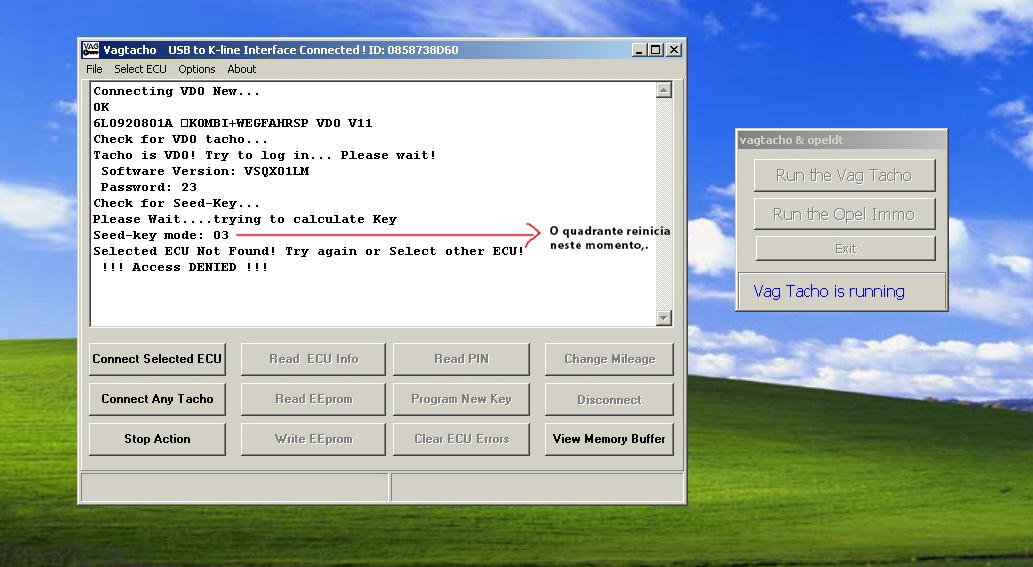
Task: Click log line '6L0920801A KOMBI+WEGFAHRSP VDO V11'
Action: (233, 123)
